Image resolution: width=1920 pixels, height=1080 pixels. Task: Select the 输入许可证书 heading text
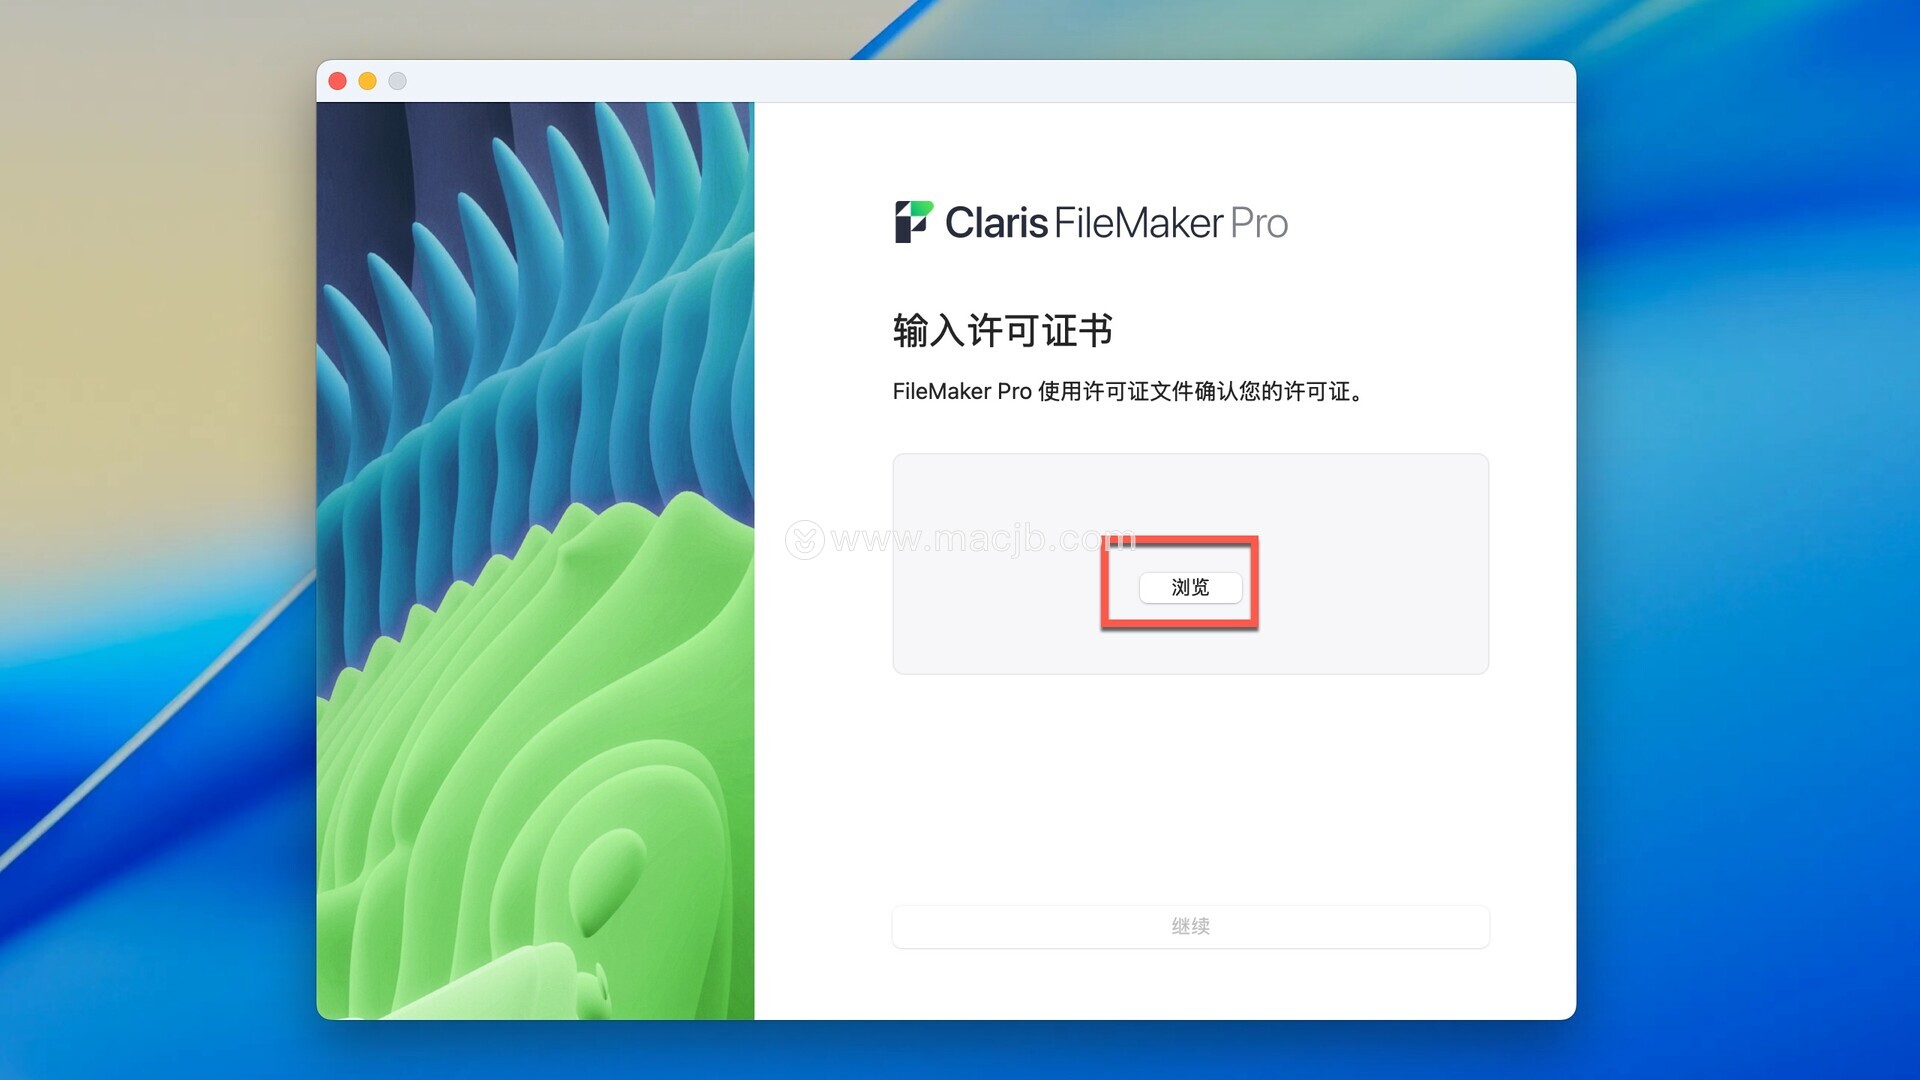1002,330
